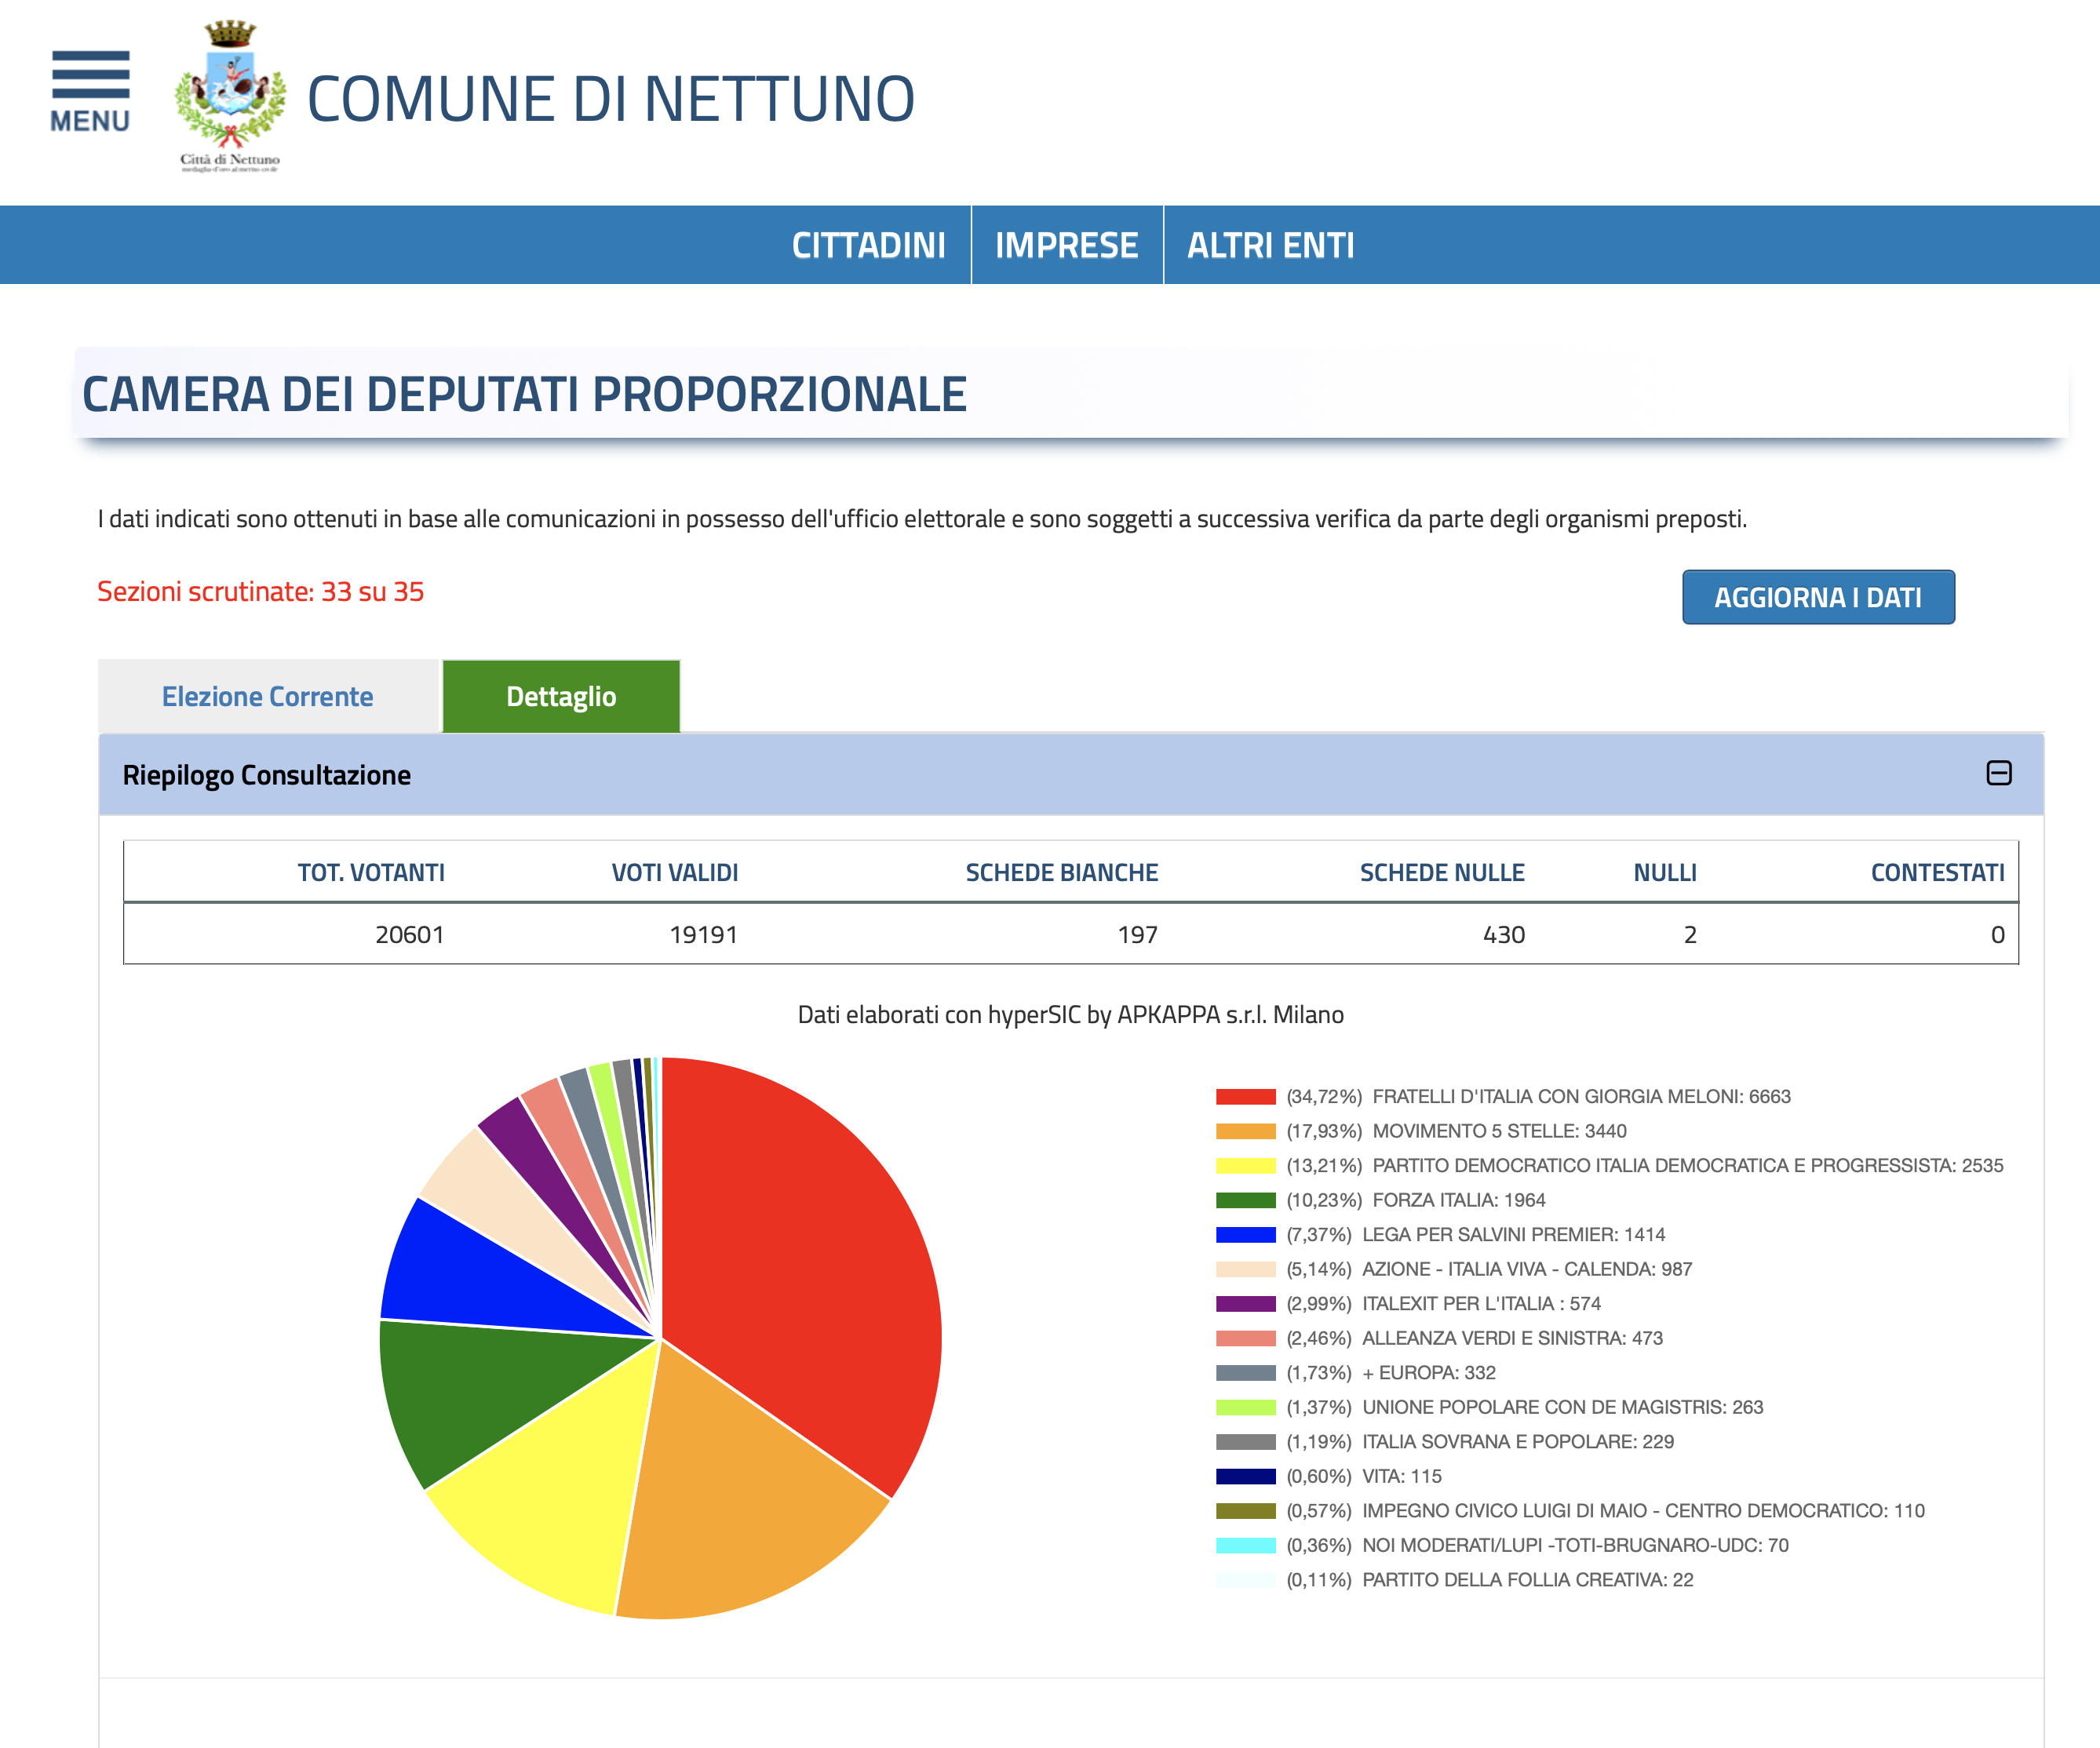Click the SCHEDE NULLE column header
The image size is (2100, 1748).
tap(1442, 872)
